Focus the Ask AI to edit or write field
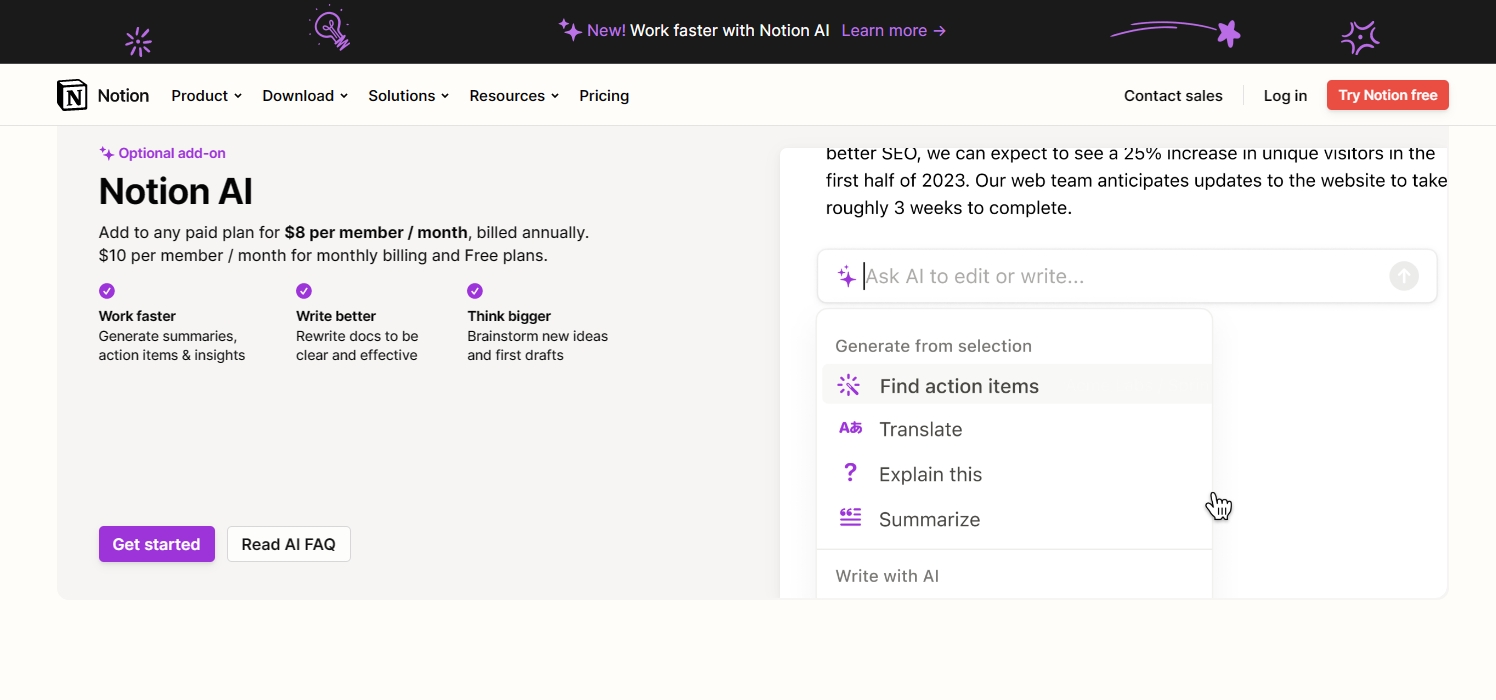This screenshot has height=700, width=1496. [x=1120, y=276]
